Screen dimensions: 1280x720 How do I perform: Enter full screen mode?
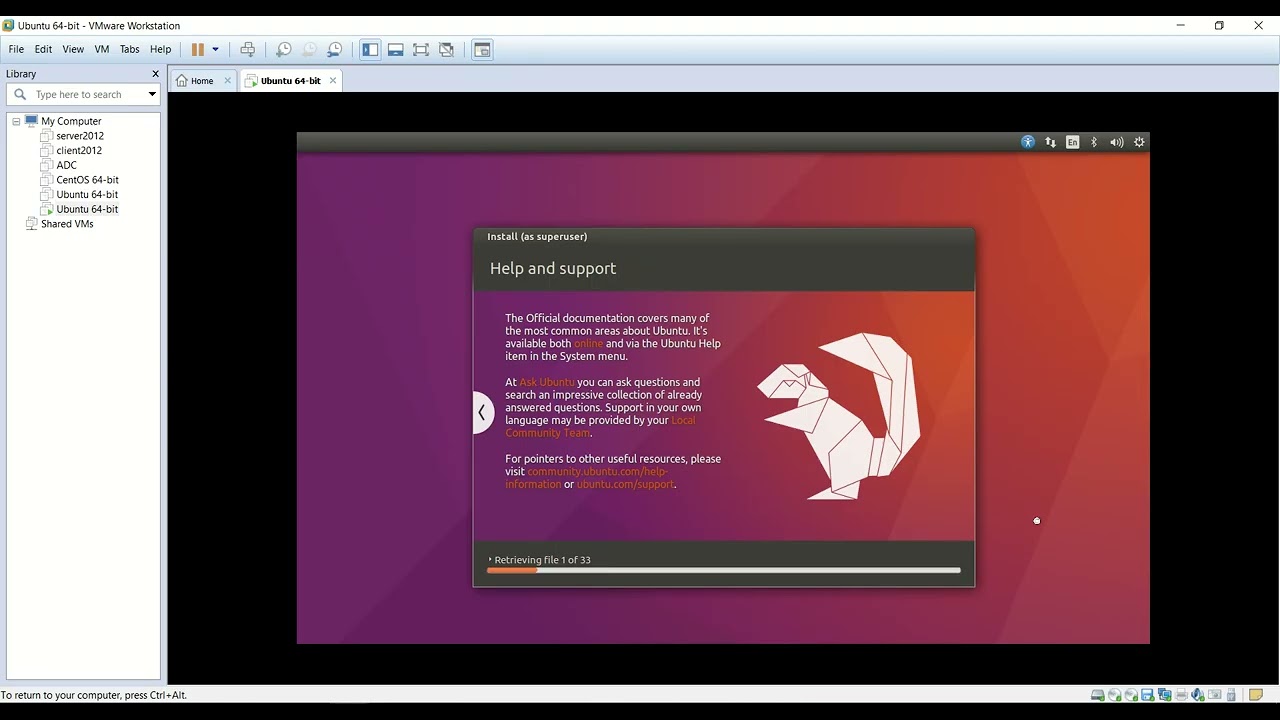[421, 49]
